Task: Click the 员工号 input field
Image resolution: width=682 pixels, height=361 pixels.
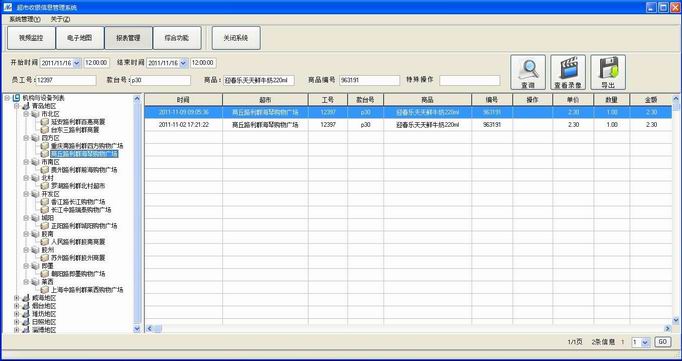Action: 66,80
